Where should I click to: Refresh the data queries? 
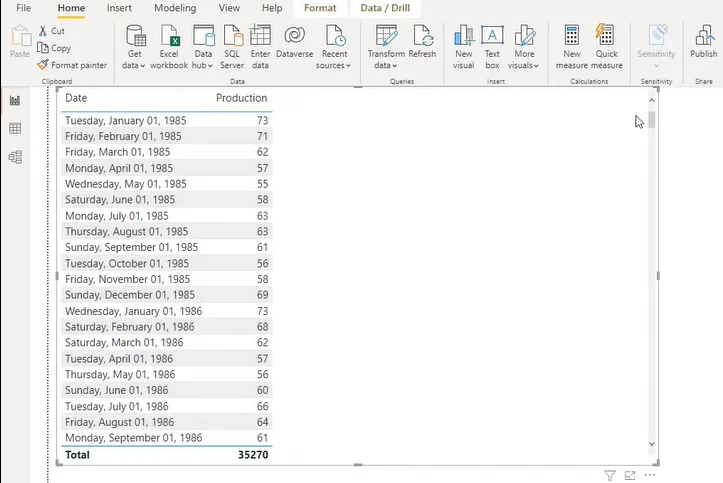[x=422, y=42]
